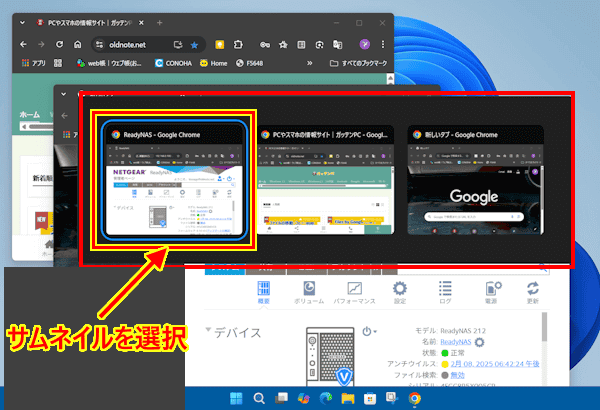The height and width of the screenshot is (410, 600).
Task: Click the ReadyNAS device image
Action: [331, 356]
